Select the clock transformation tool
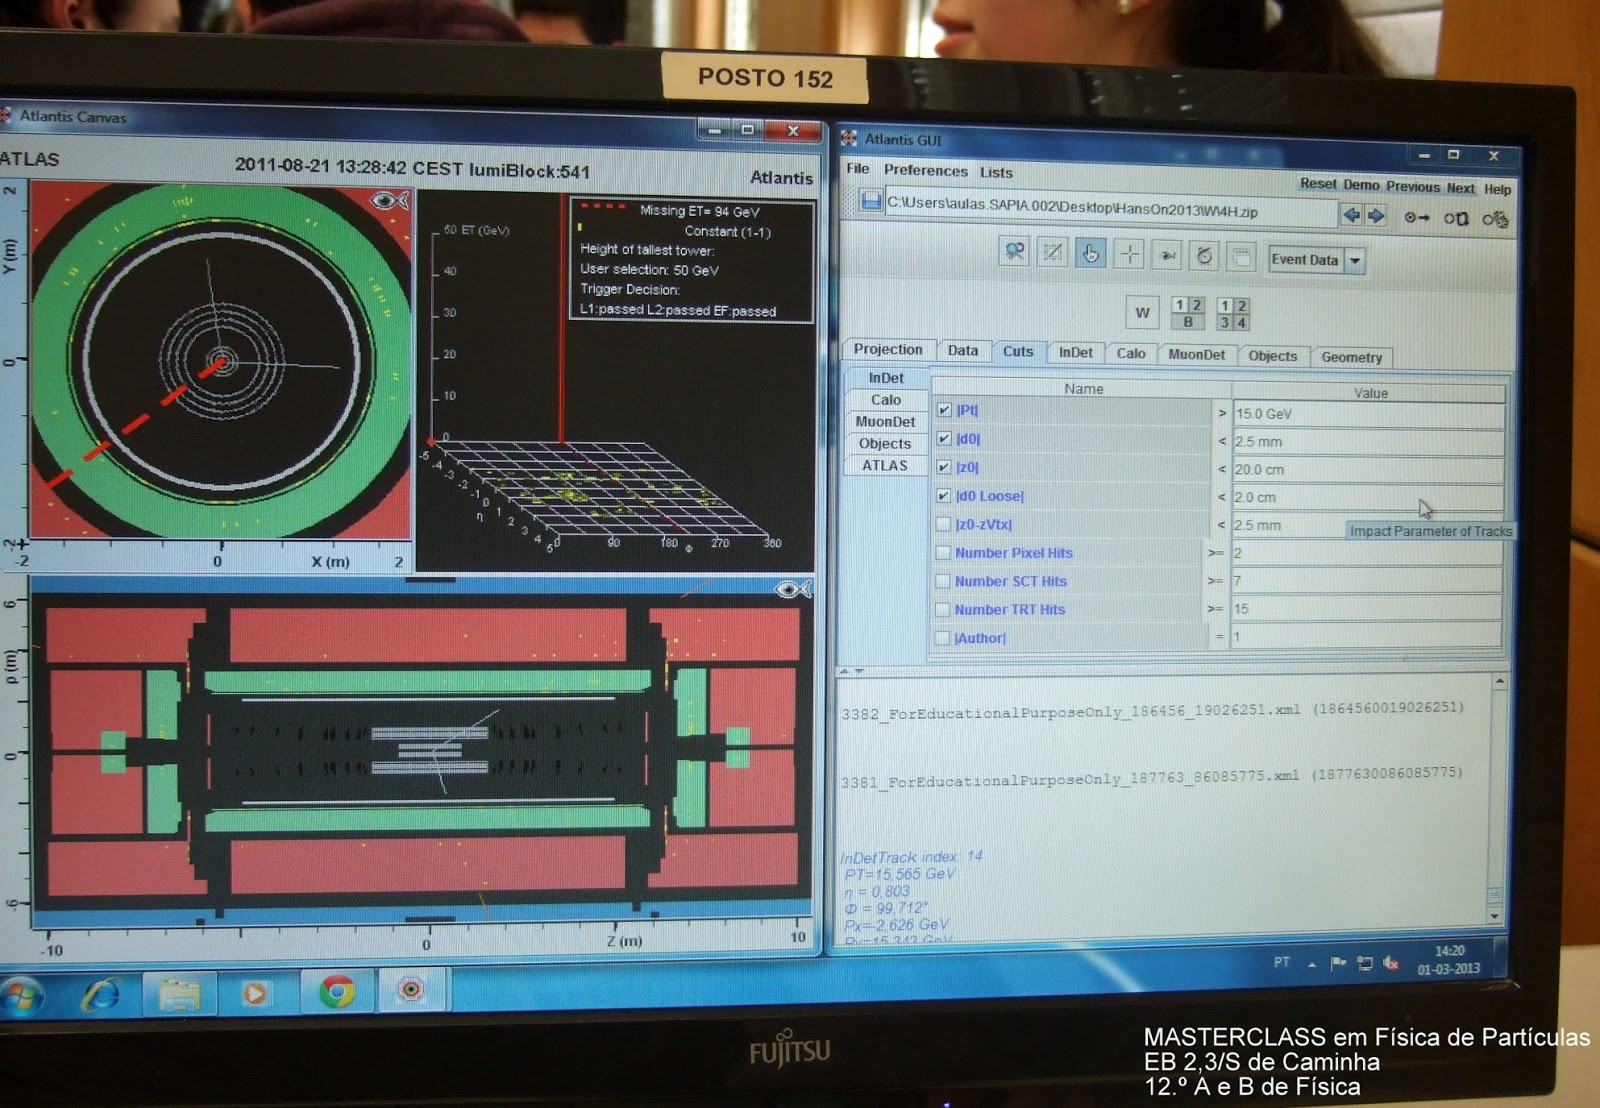1600x1108 pixels. click(1204, 257)
